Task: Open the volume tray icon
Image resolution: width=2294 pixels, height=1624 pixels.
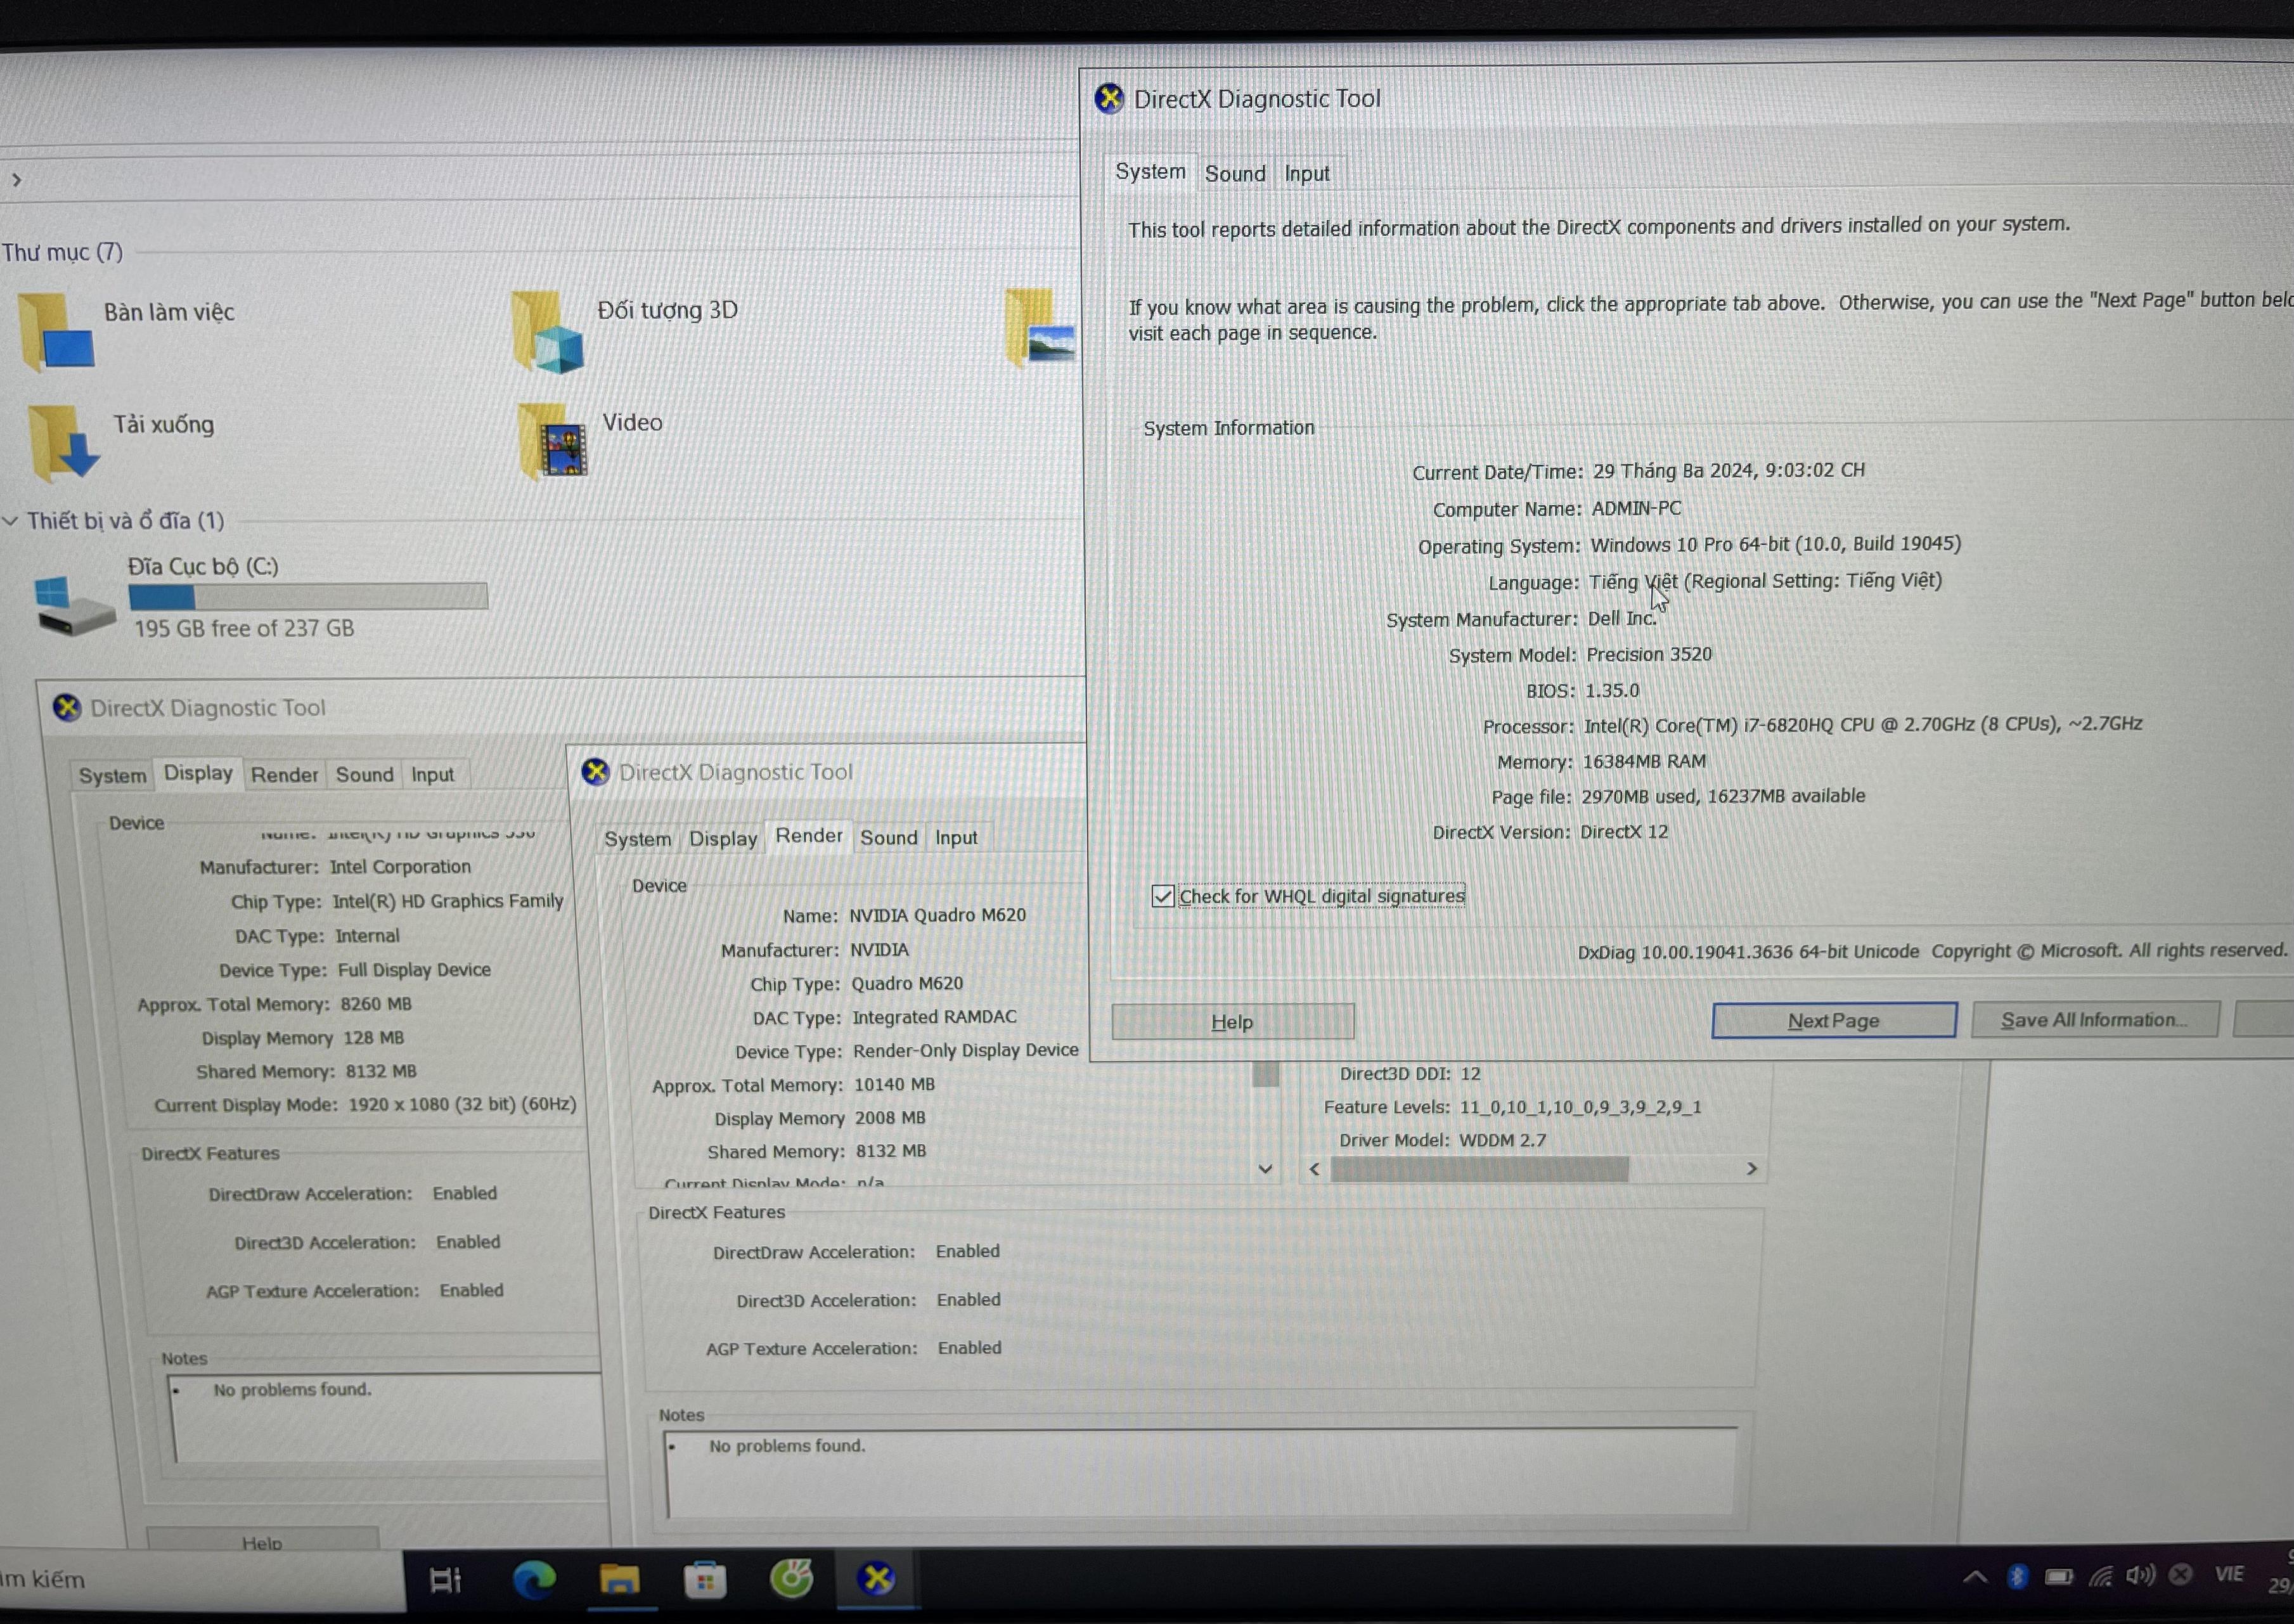Action: coord(2139,1576)
